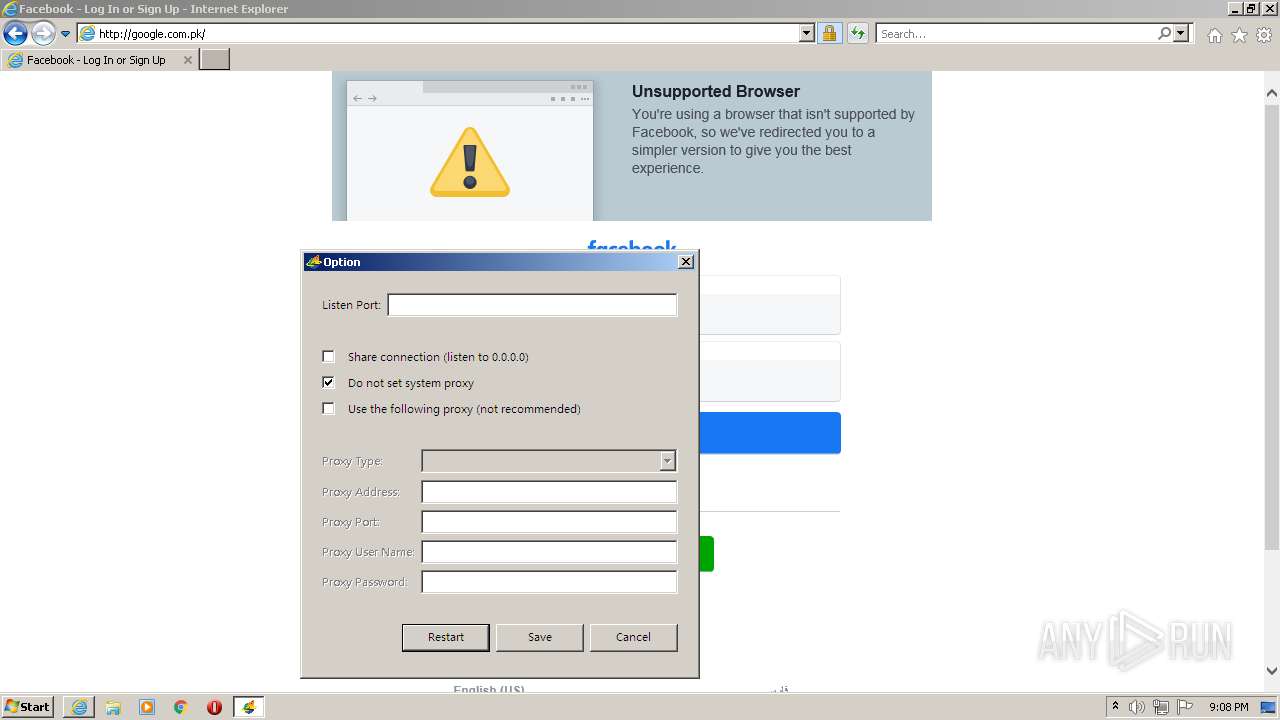
Task: Open File Explorer folder taskbar icon
Action: click(113, 707)
